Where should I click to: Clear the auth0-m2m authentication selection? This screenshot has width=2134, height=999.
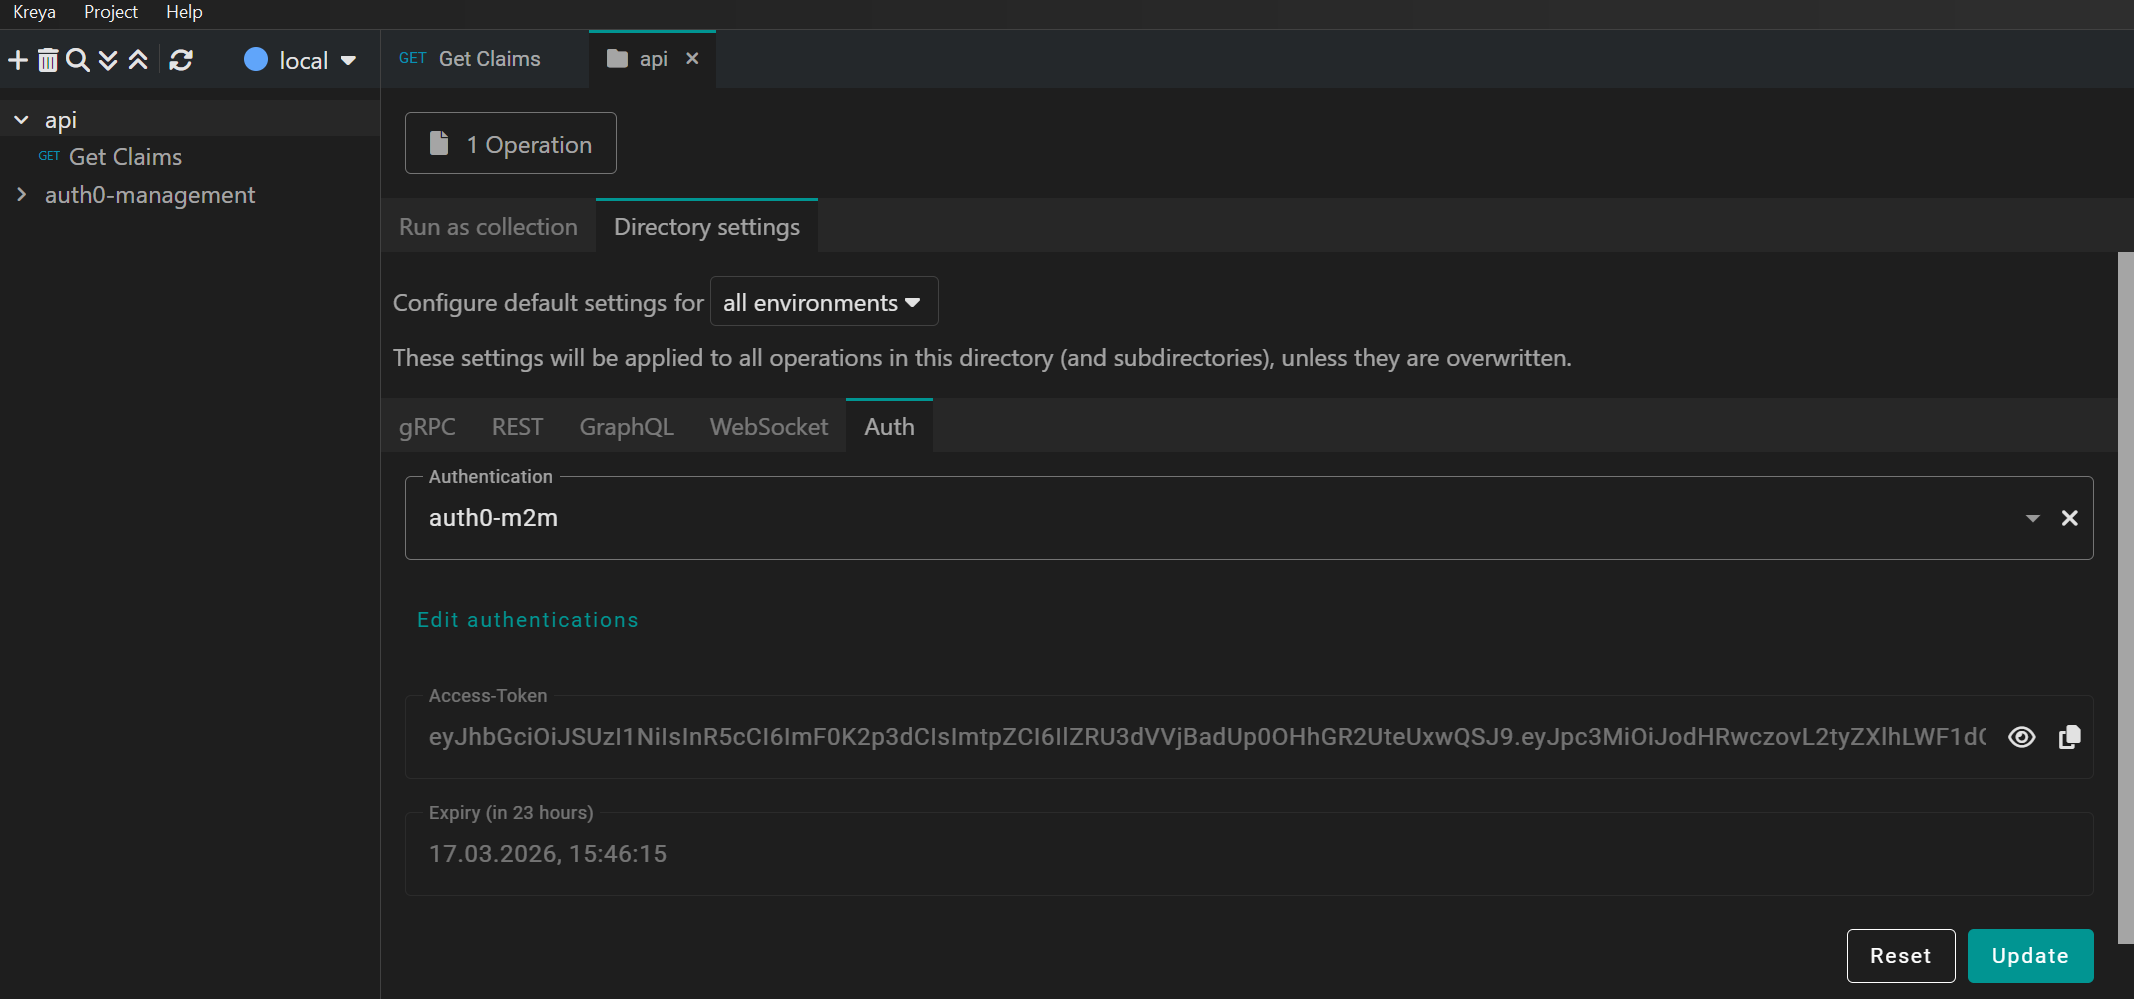click(2069, 518)
